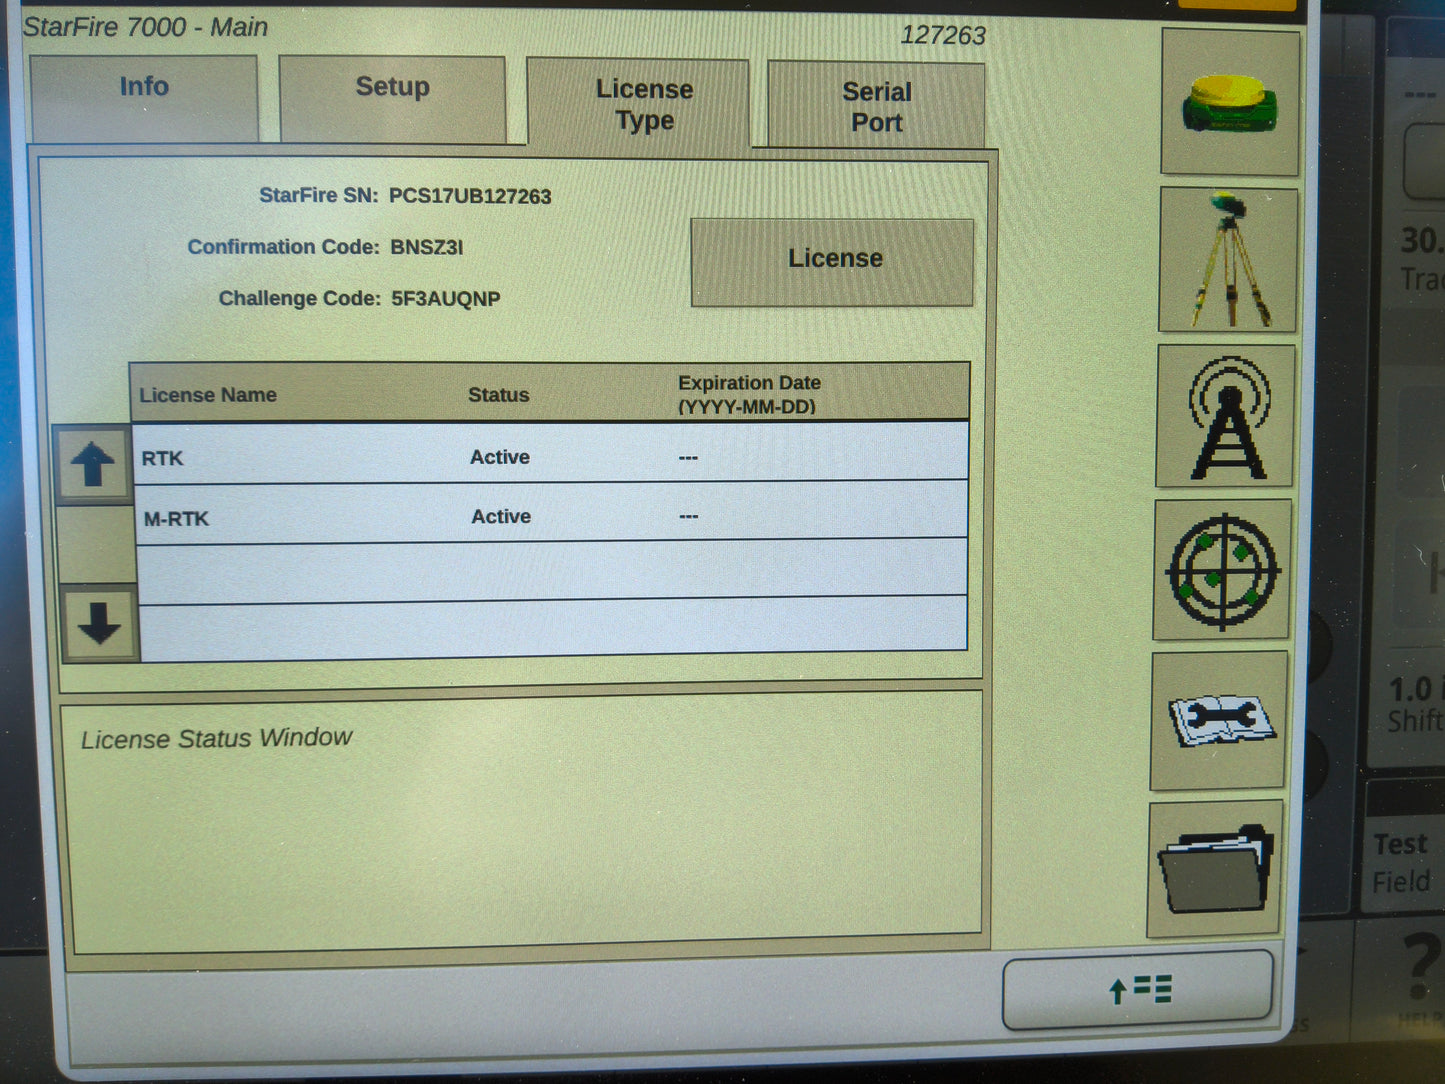This screenshot has width=1445, height=1084.
Task: Open the Setup tab
Action: (391, 90)
